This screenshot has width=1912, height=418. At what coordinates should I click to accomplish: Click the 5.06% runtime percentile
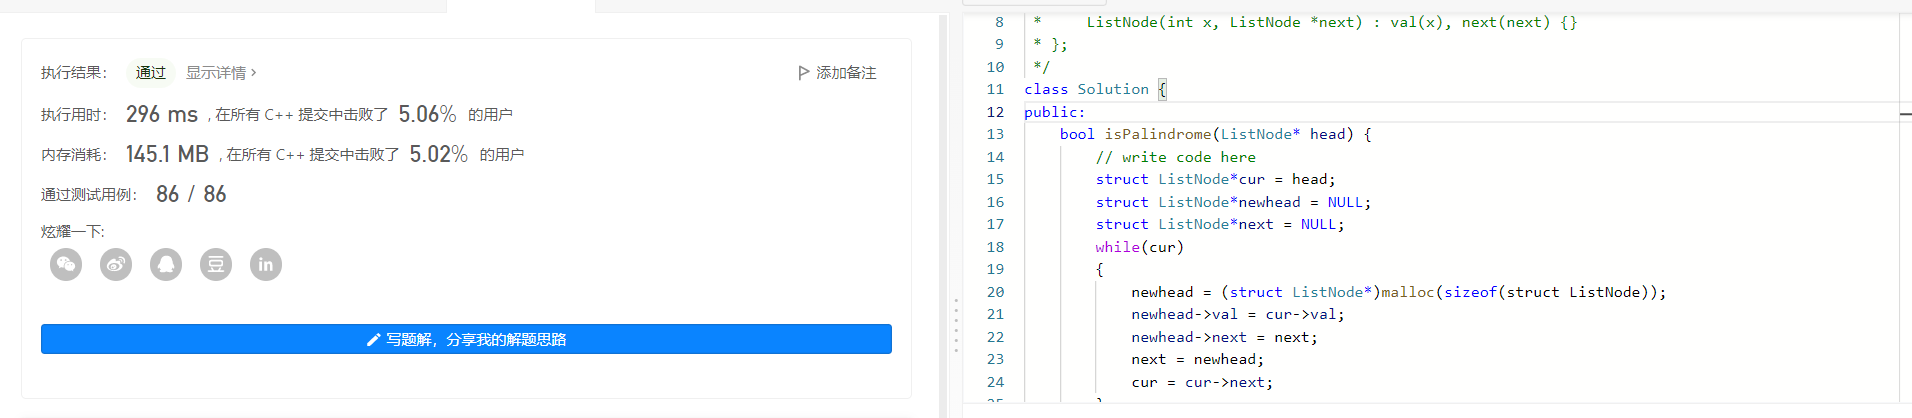[427, 114]
